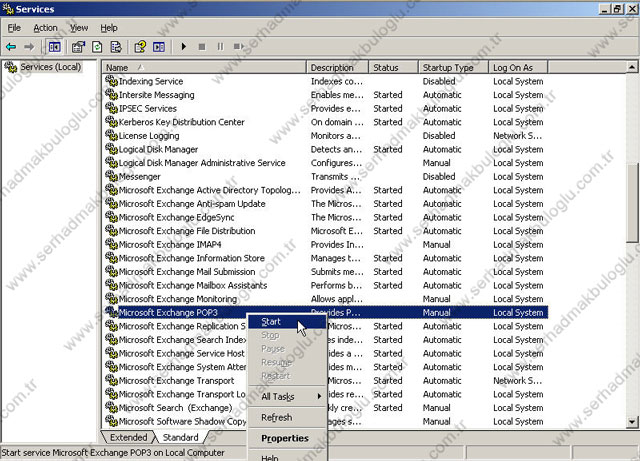This screenshot has width=640, height=461.
Task: Click the Export List toolbar icon
Action: 116,47
